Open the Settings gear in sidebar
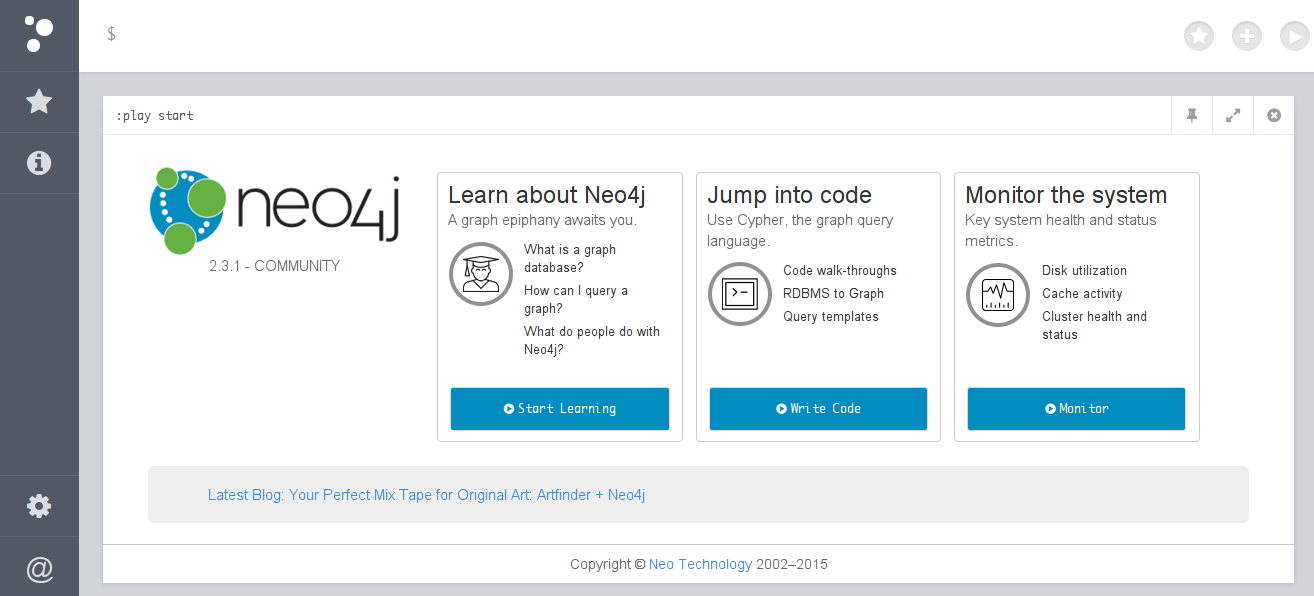Screen dimensions: 1314x596 (39, 506)
